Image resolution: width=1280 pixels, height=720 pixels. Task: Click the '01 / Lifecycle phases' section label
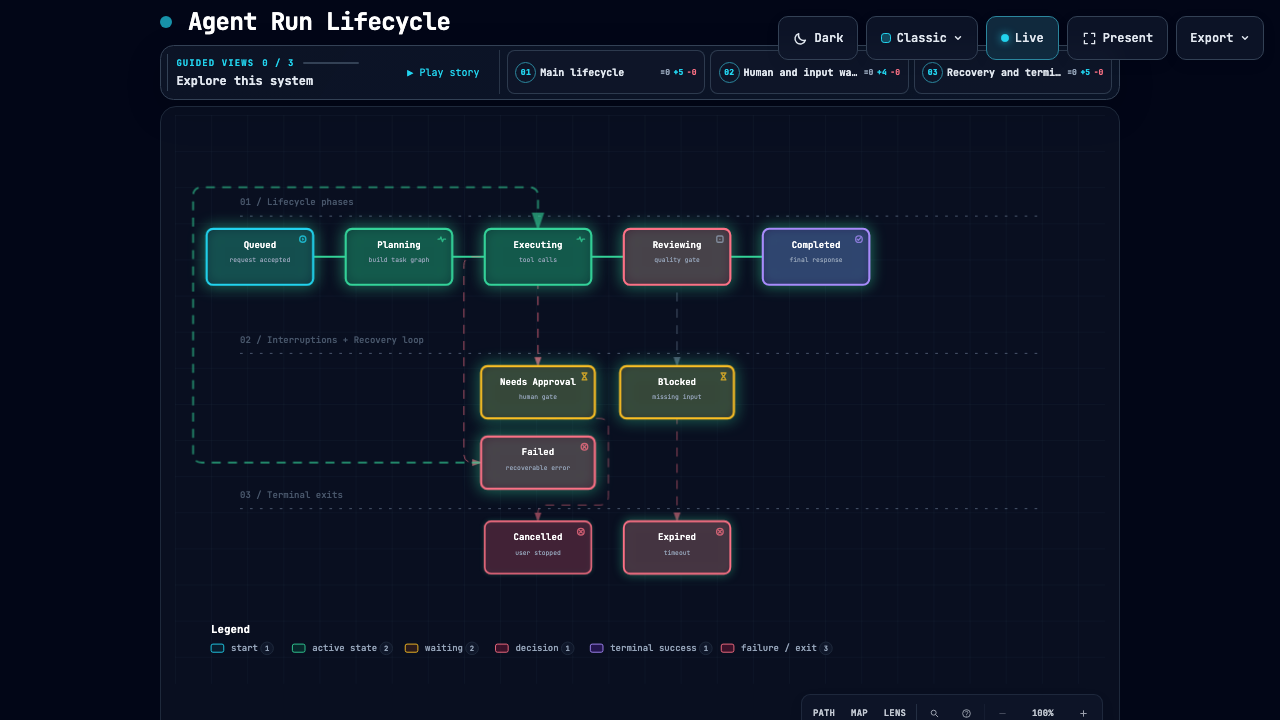click(296, 202)
